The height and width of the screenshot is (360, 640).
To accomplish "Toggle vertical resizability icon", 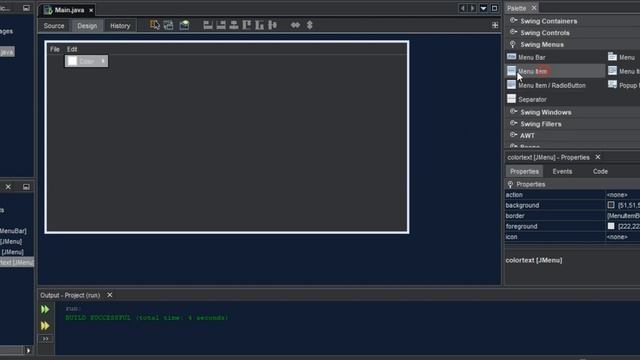I will tap(309, 25).
